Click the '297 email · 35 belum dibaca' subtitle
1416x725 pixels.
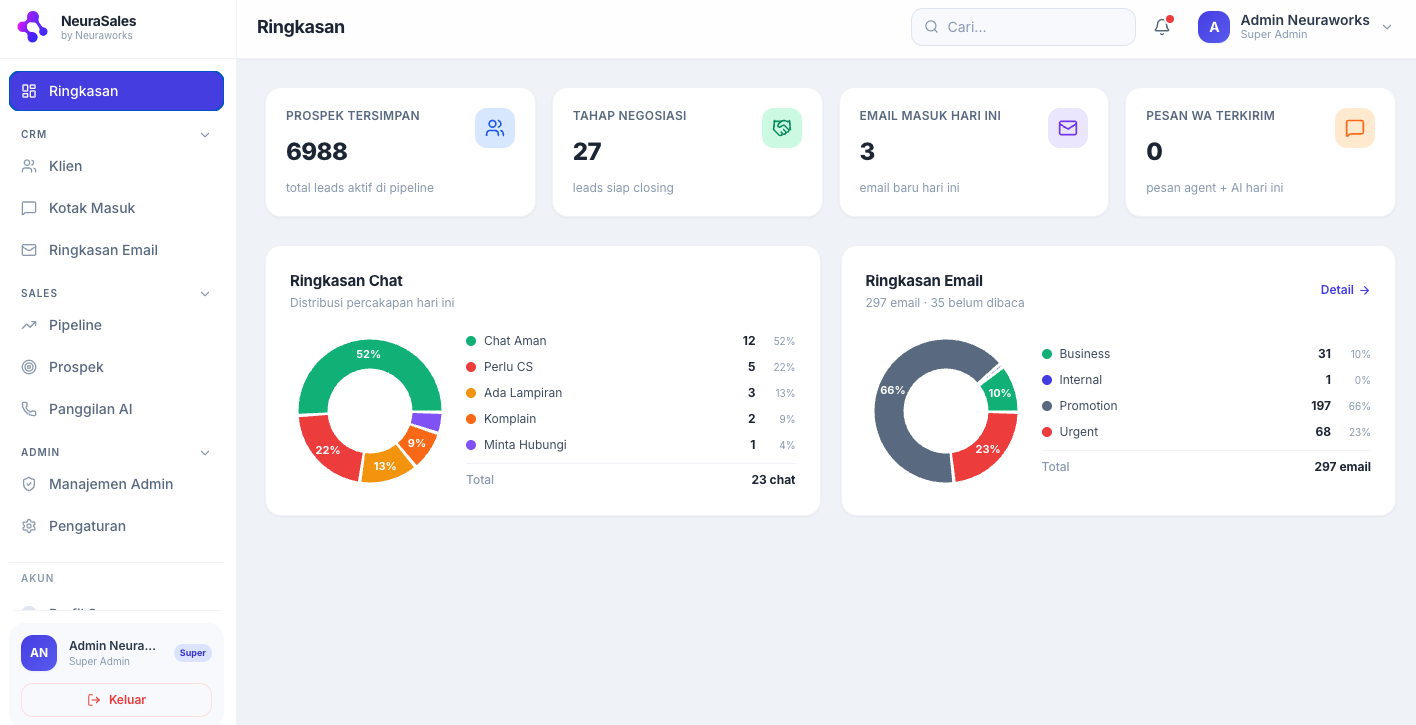point(945,303)
